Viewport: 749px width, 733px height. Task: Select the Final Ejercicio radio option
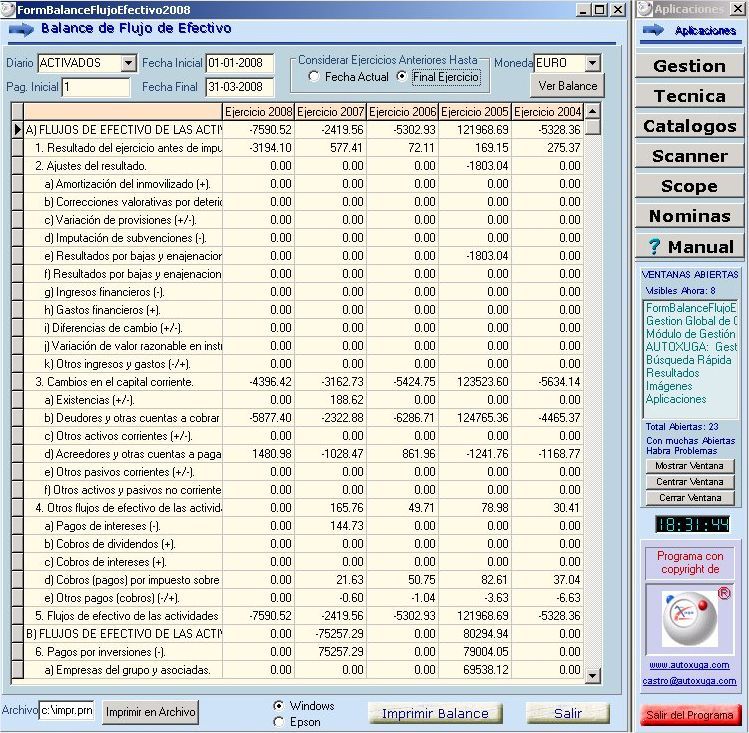pyautogui.click(x=402, y=76)
